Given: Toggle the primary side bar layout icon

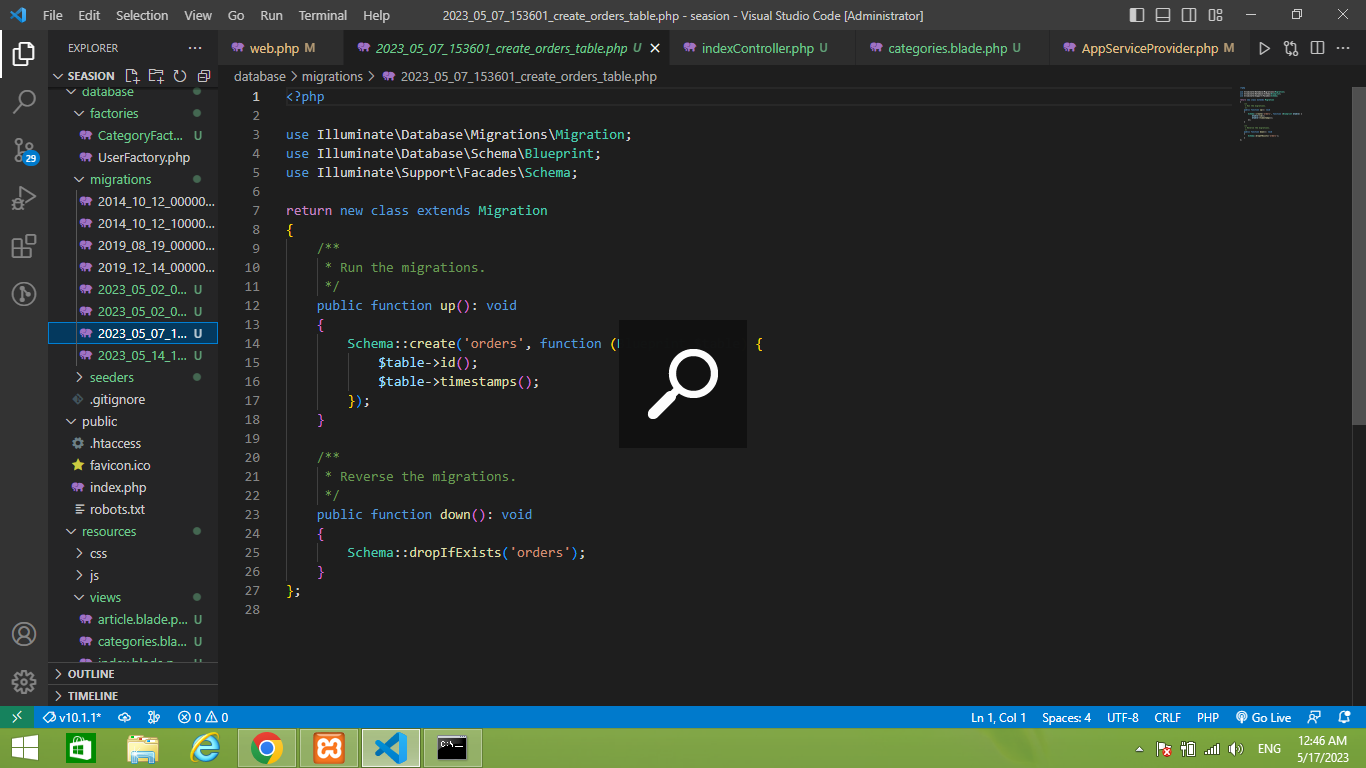Looking at the screenshot, I should coord(1137,15).
